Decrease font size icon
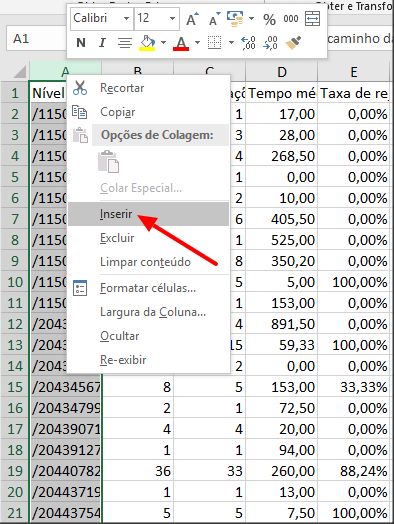This screenshot has height=524, width=394. 214,19
